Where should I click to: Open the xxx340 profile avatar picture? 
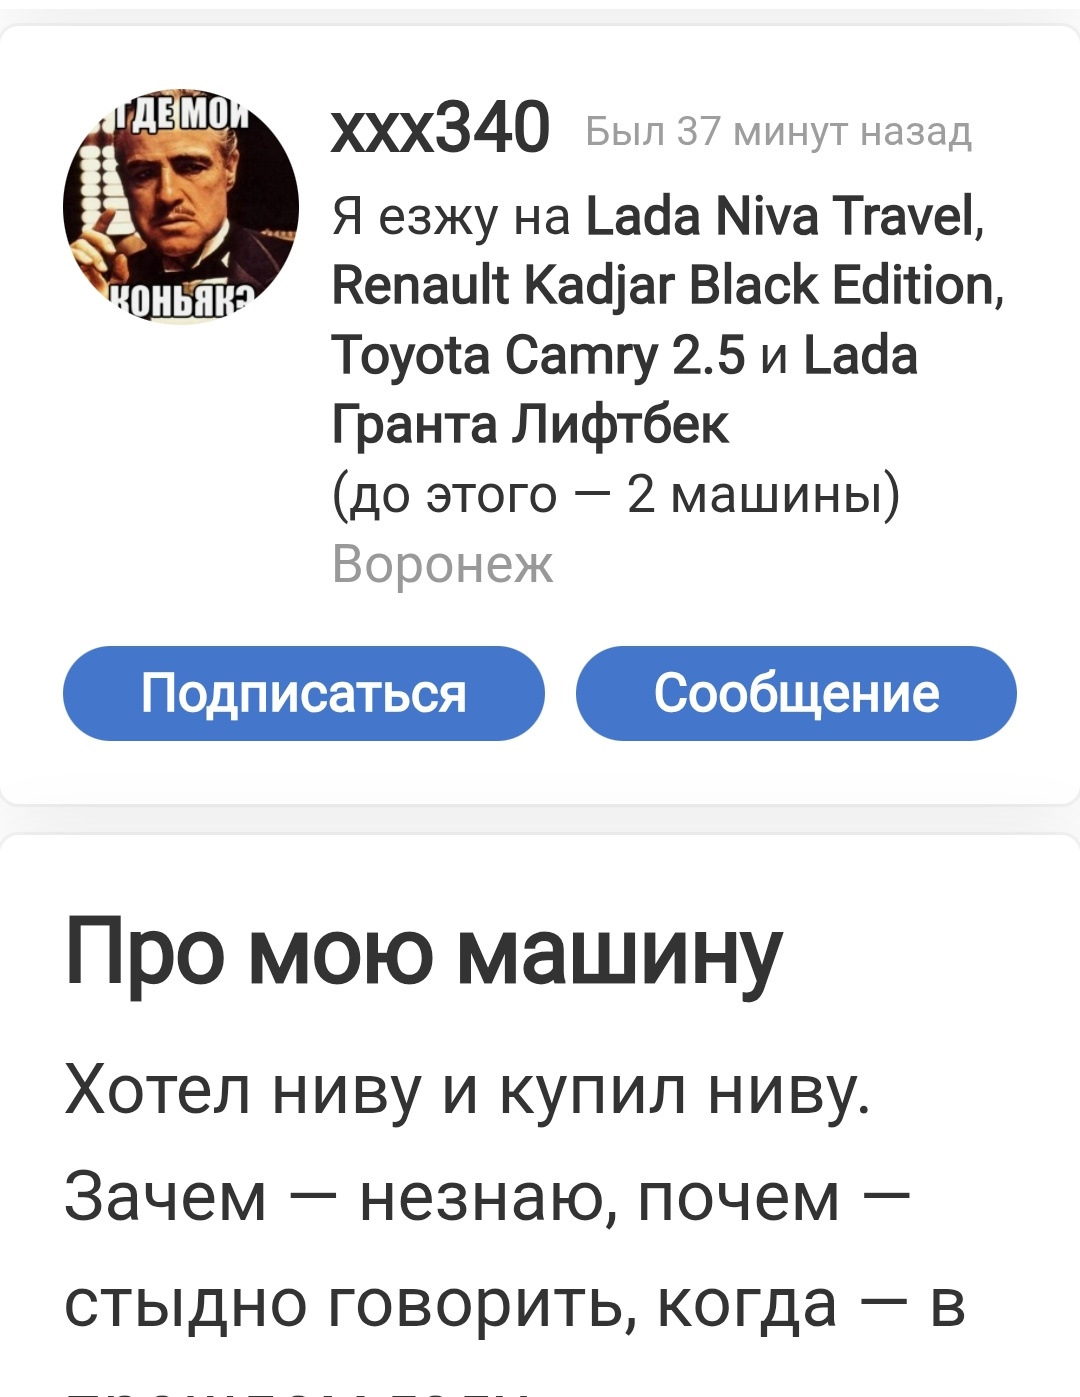coord(181,207)
